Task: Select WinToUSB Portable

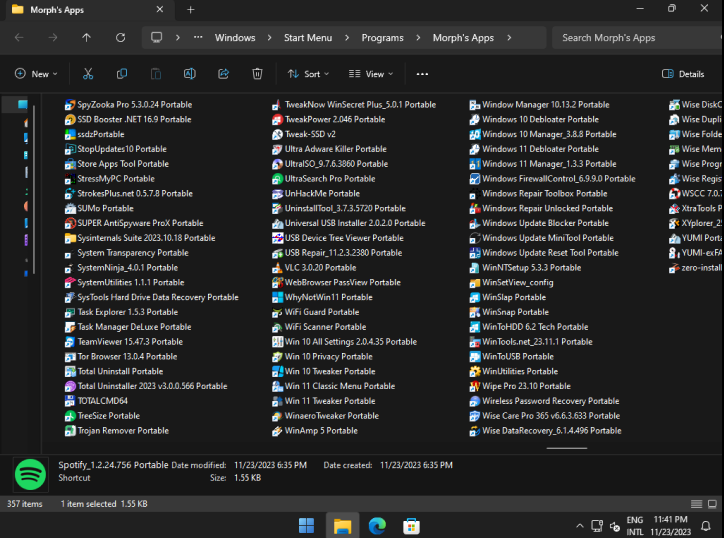Action: pyautogui.click(x=512, y=357)
